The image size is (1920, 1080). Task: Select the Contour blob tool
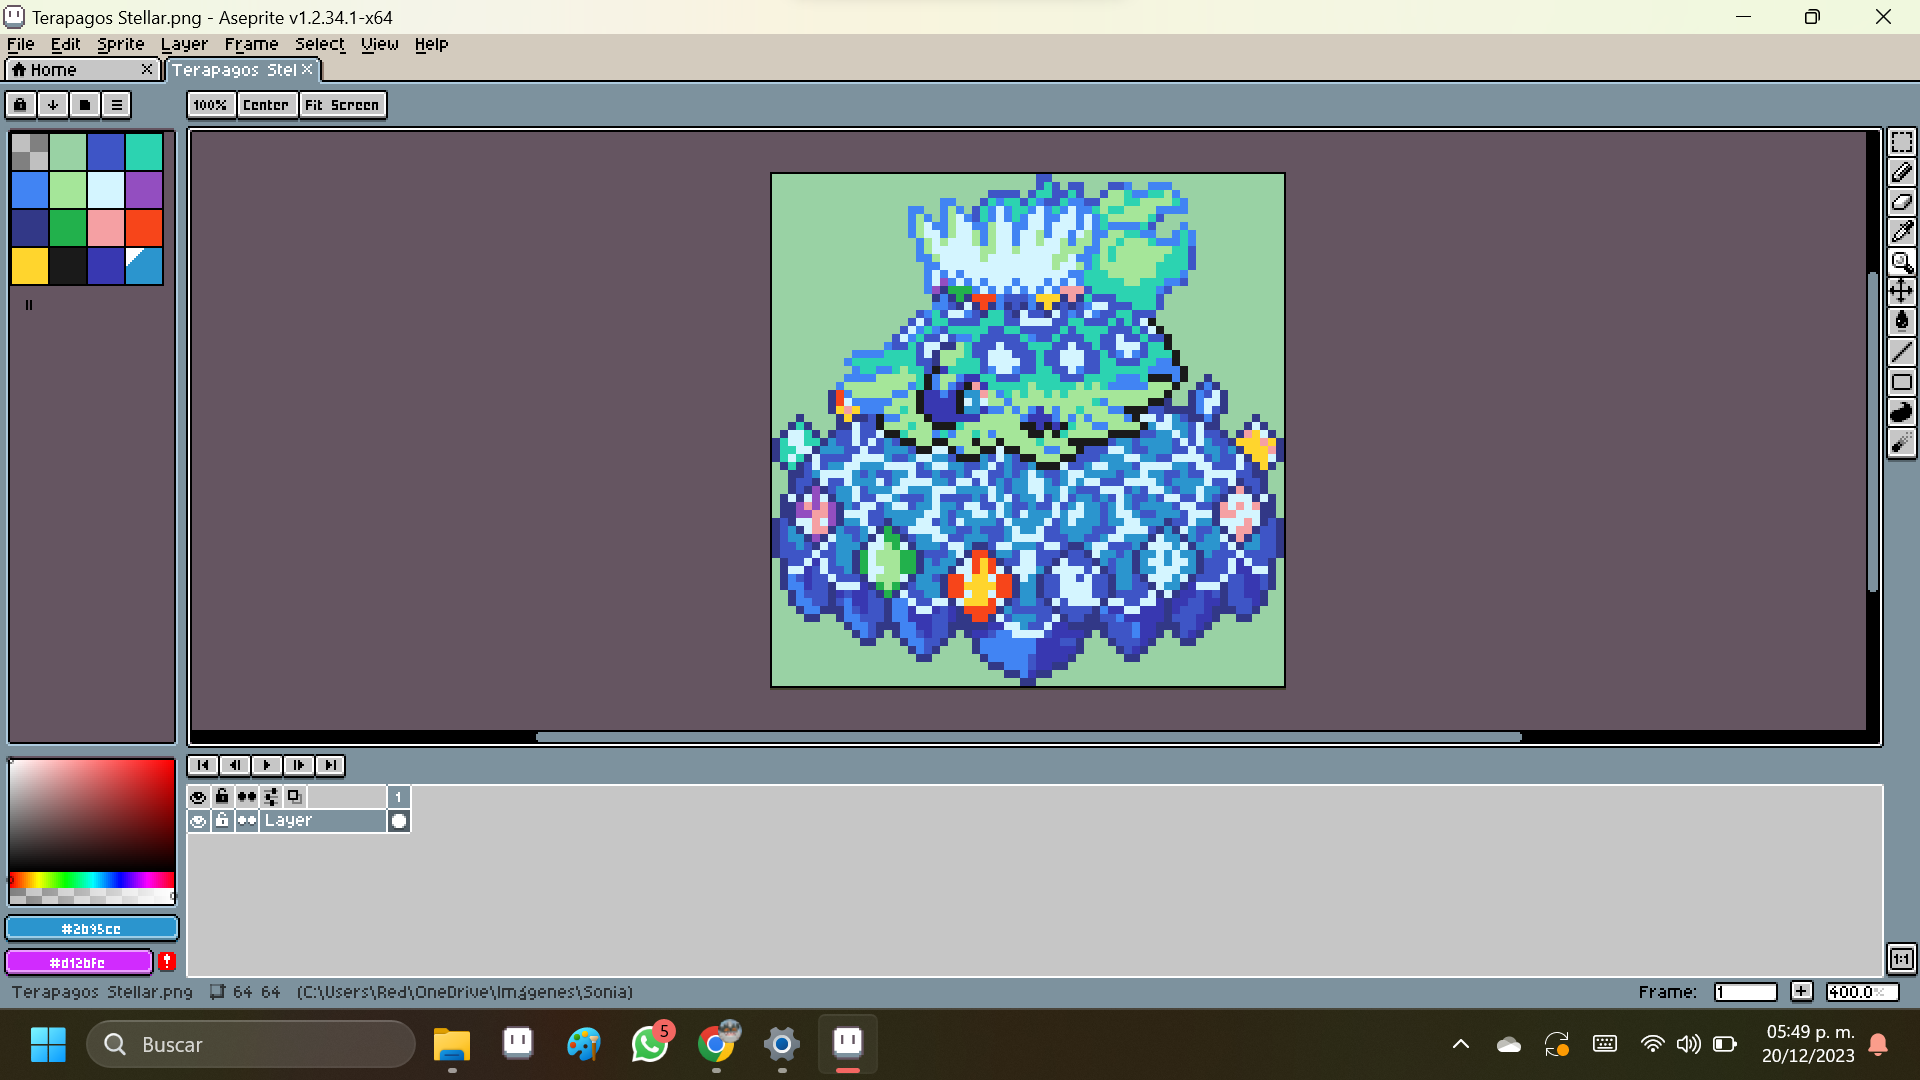click(x=1901, y=412)
